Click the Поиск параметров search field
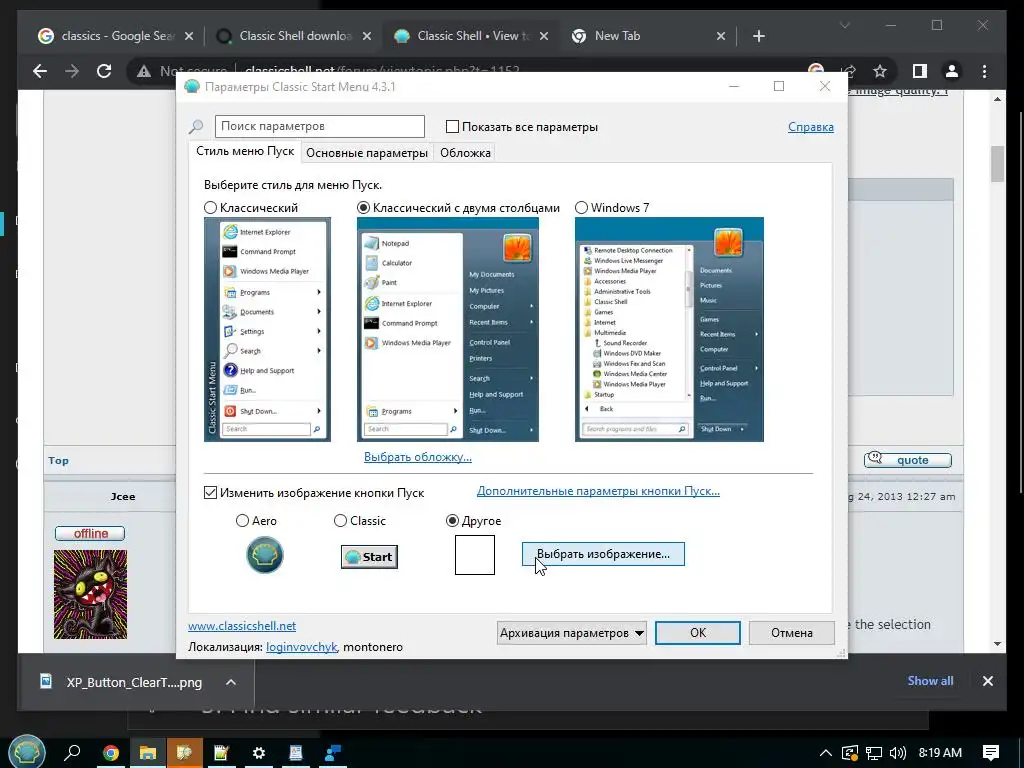 tap(319, 126)
